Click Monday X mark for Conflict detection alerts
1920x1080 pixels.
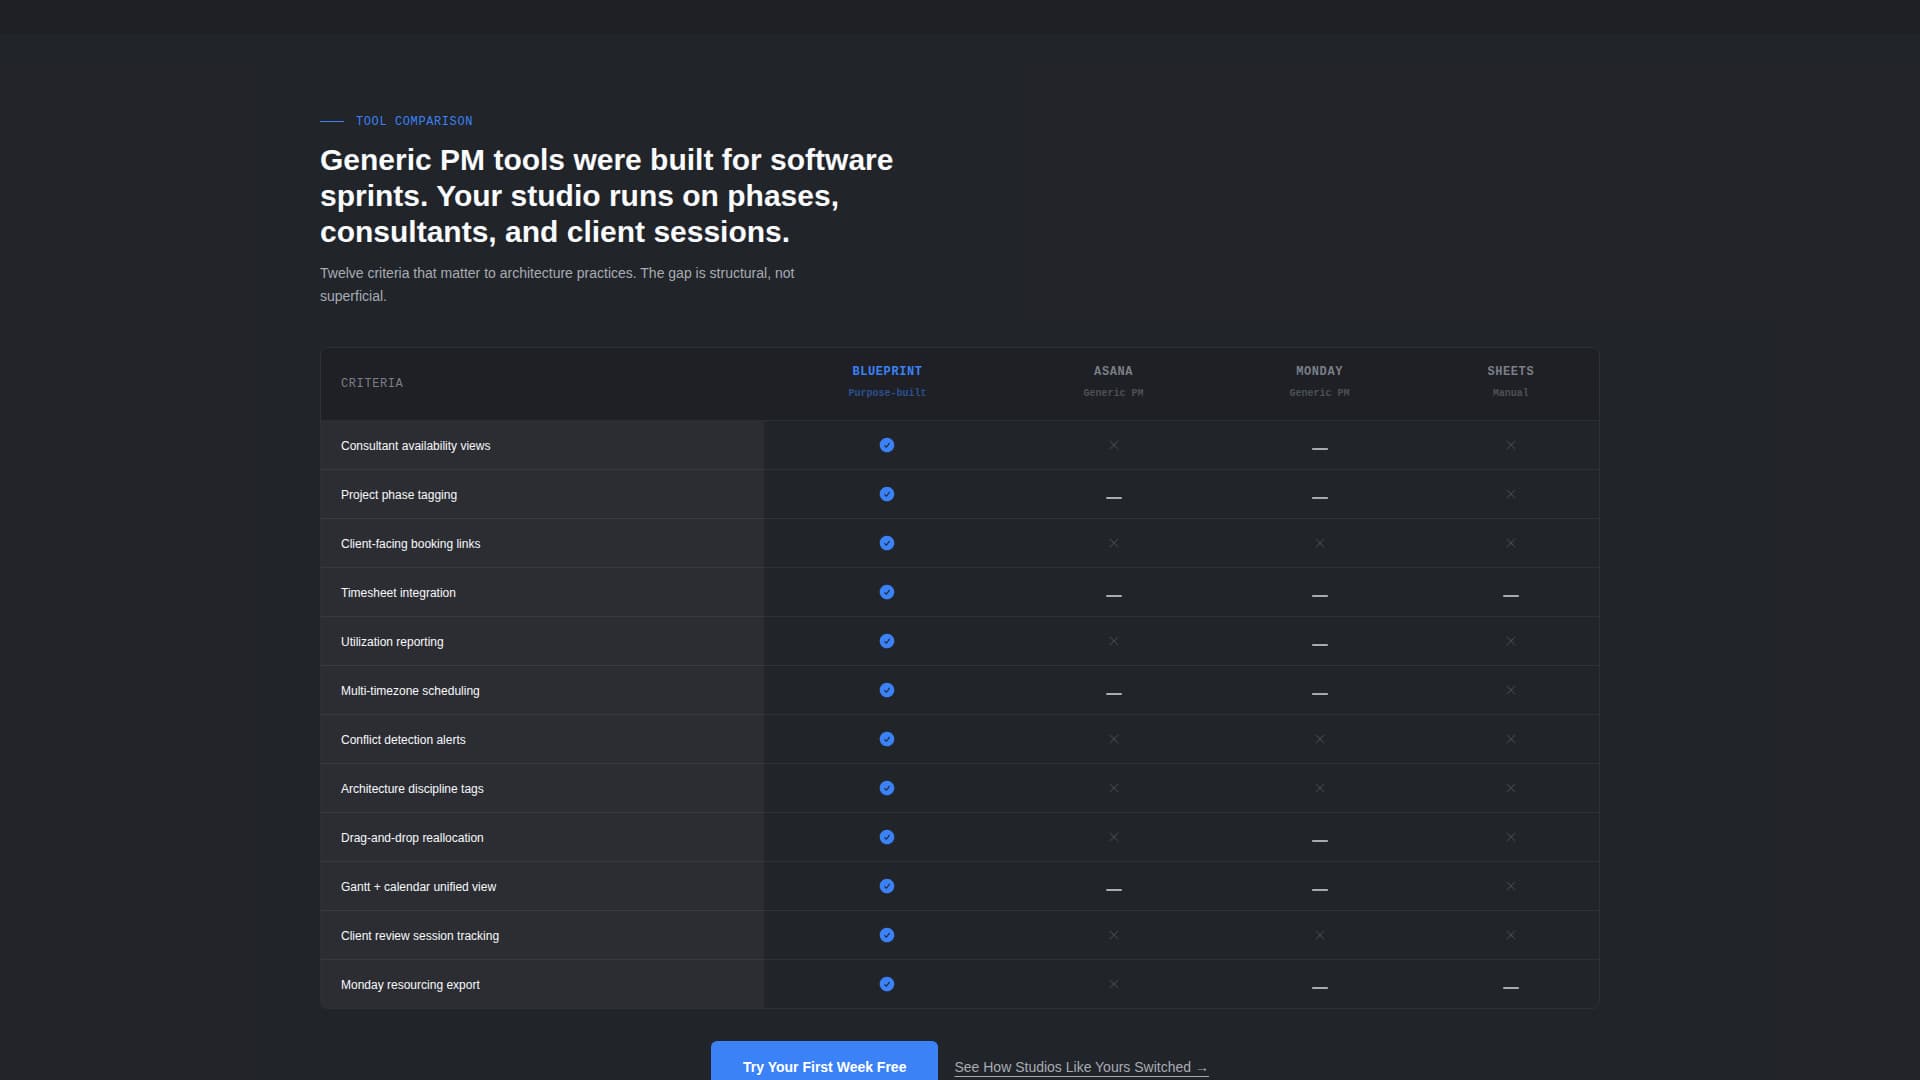pos(1320,739)
